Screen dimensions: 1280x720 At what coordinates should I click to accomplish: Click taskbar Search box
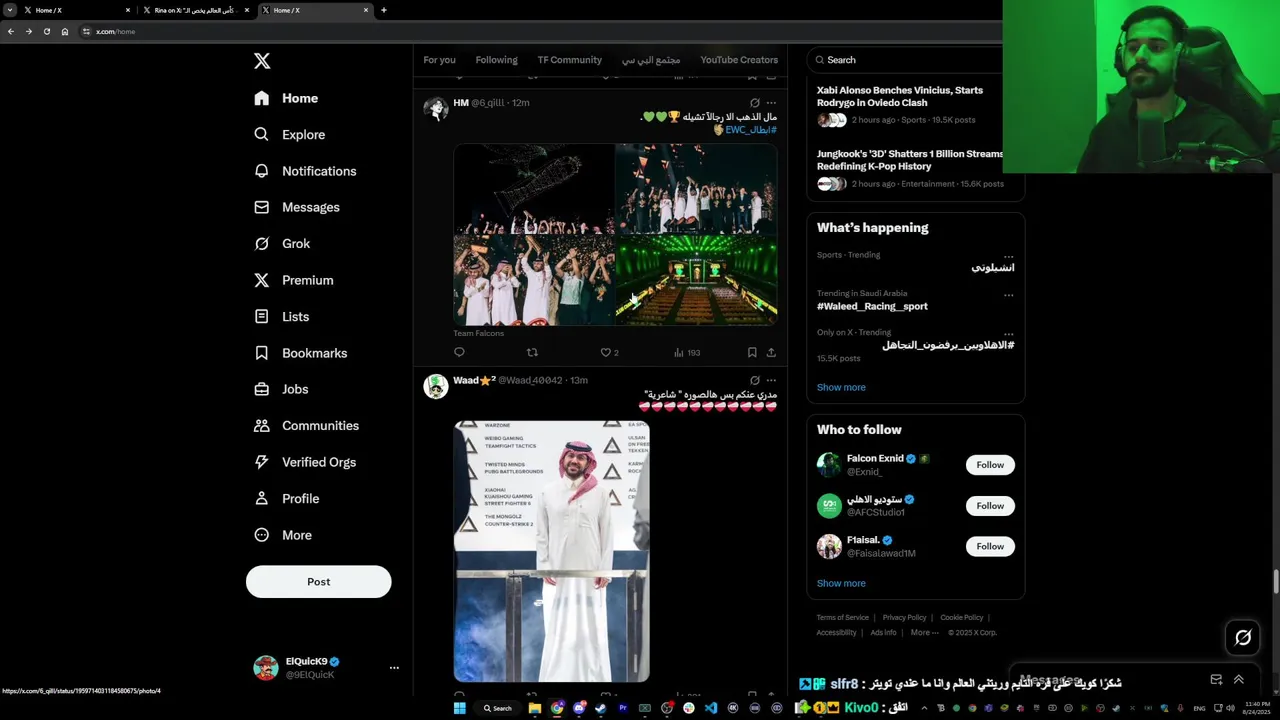(x=498, y=708)
